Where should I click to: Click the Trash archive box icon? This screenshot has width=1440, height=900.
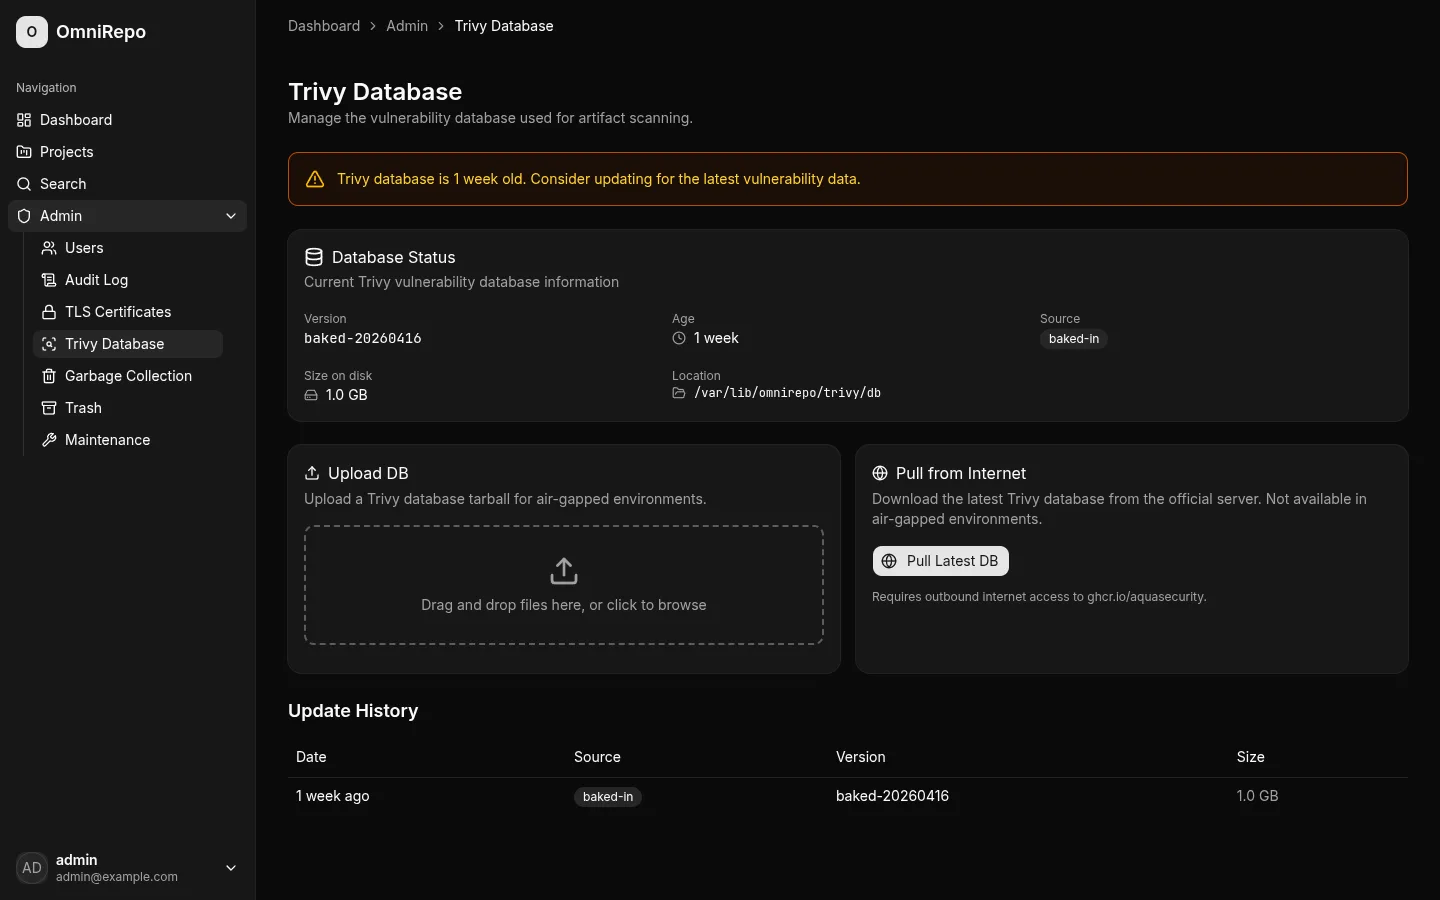click(49, 408)
